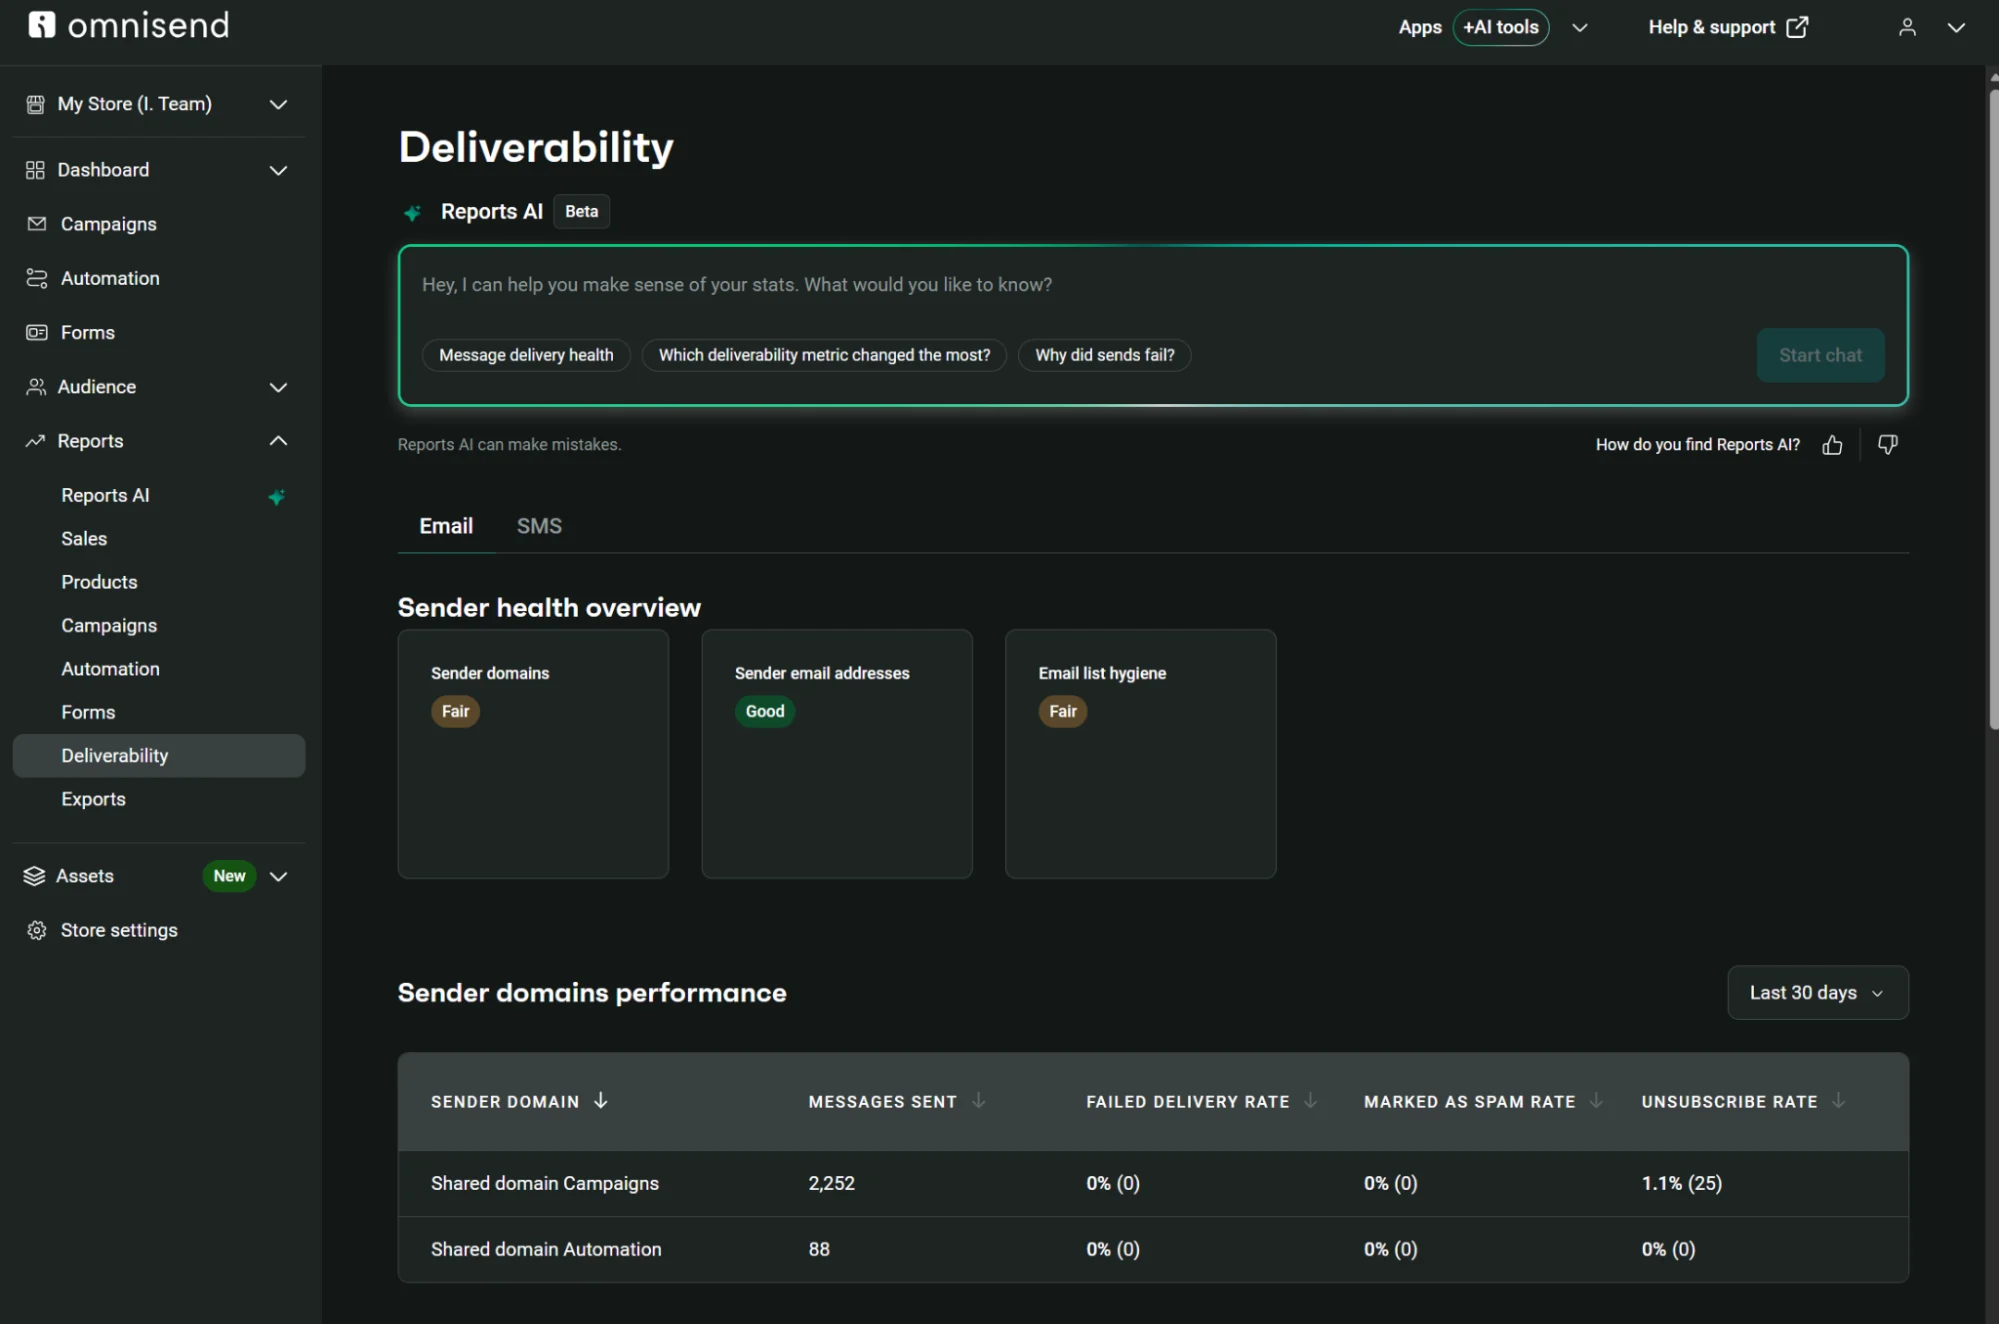Screen dimensions: 1999x1324
Task: Expand the Dashboard menu chevron
Action: coord(278,170)
